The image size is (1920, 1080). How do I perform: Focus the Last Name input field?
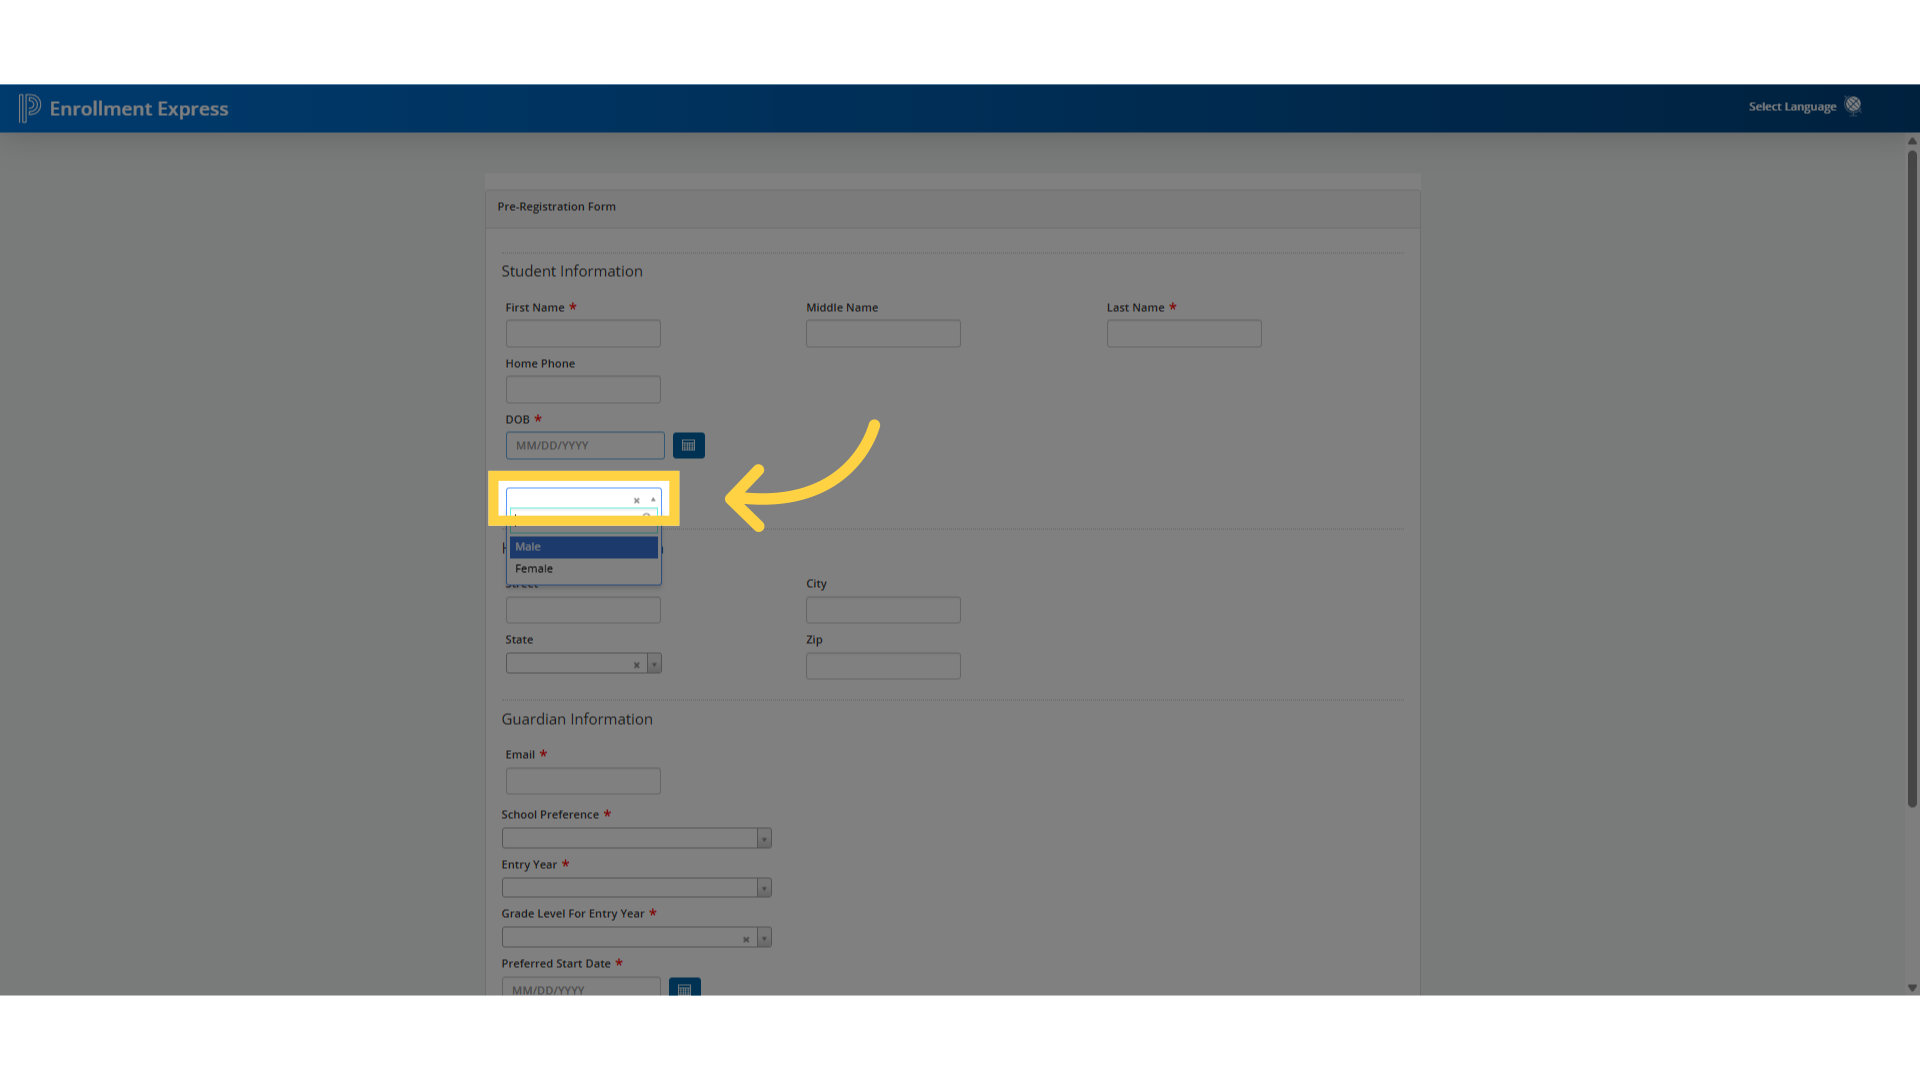tap(1184, 333)
